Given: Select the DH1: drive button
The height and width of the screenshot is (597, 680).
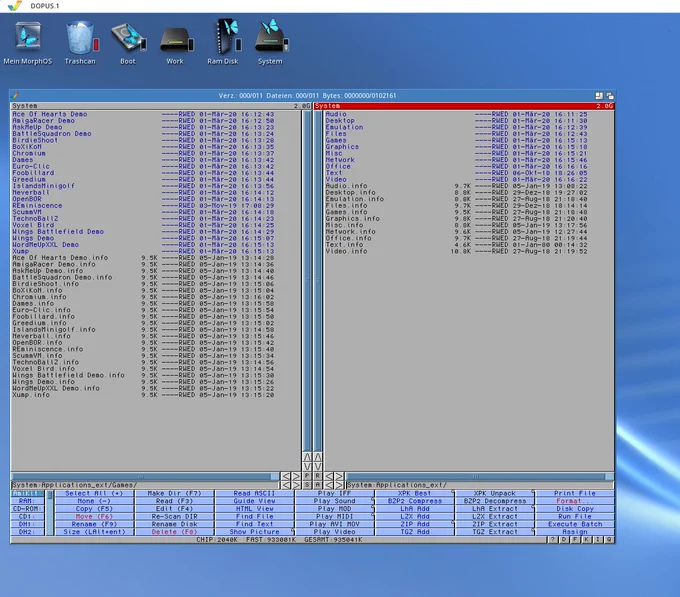Looking at the screenshot, I should 27,524.
